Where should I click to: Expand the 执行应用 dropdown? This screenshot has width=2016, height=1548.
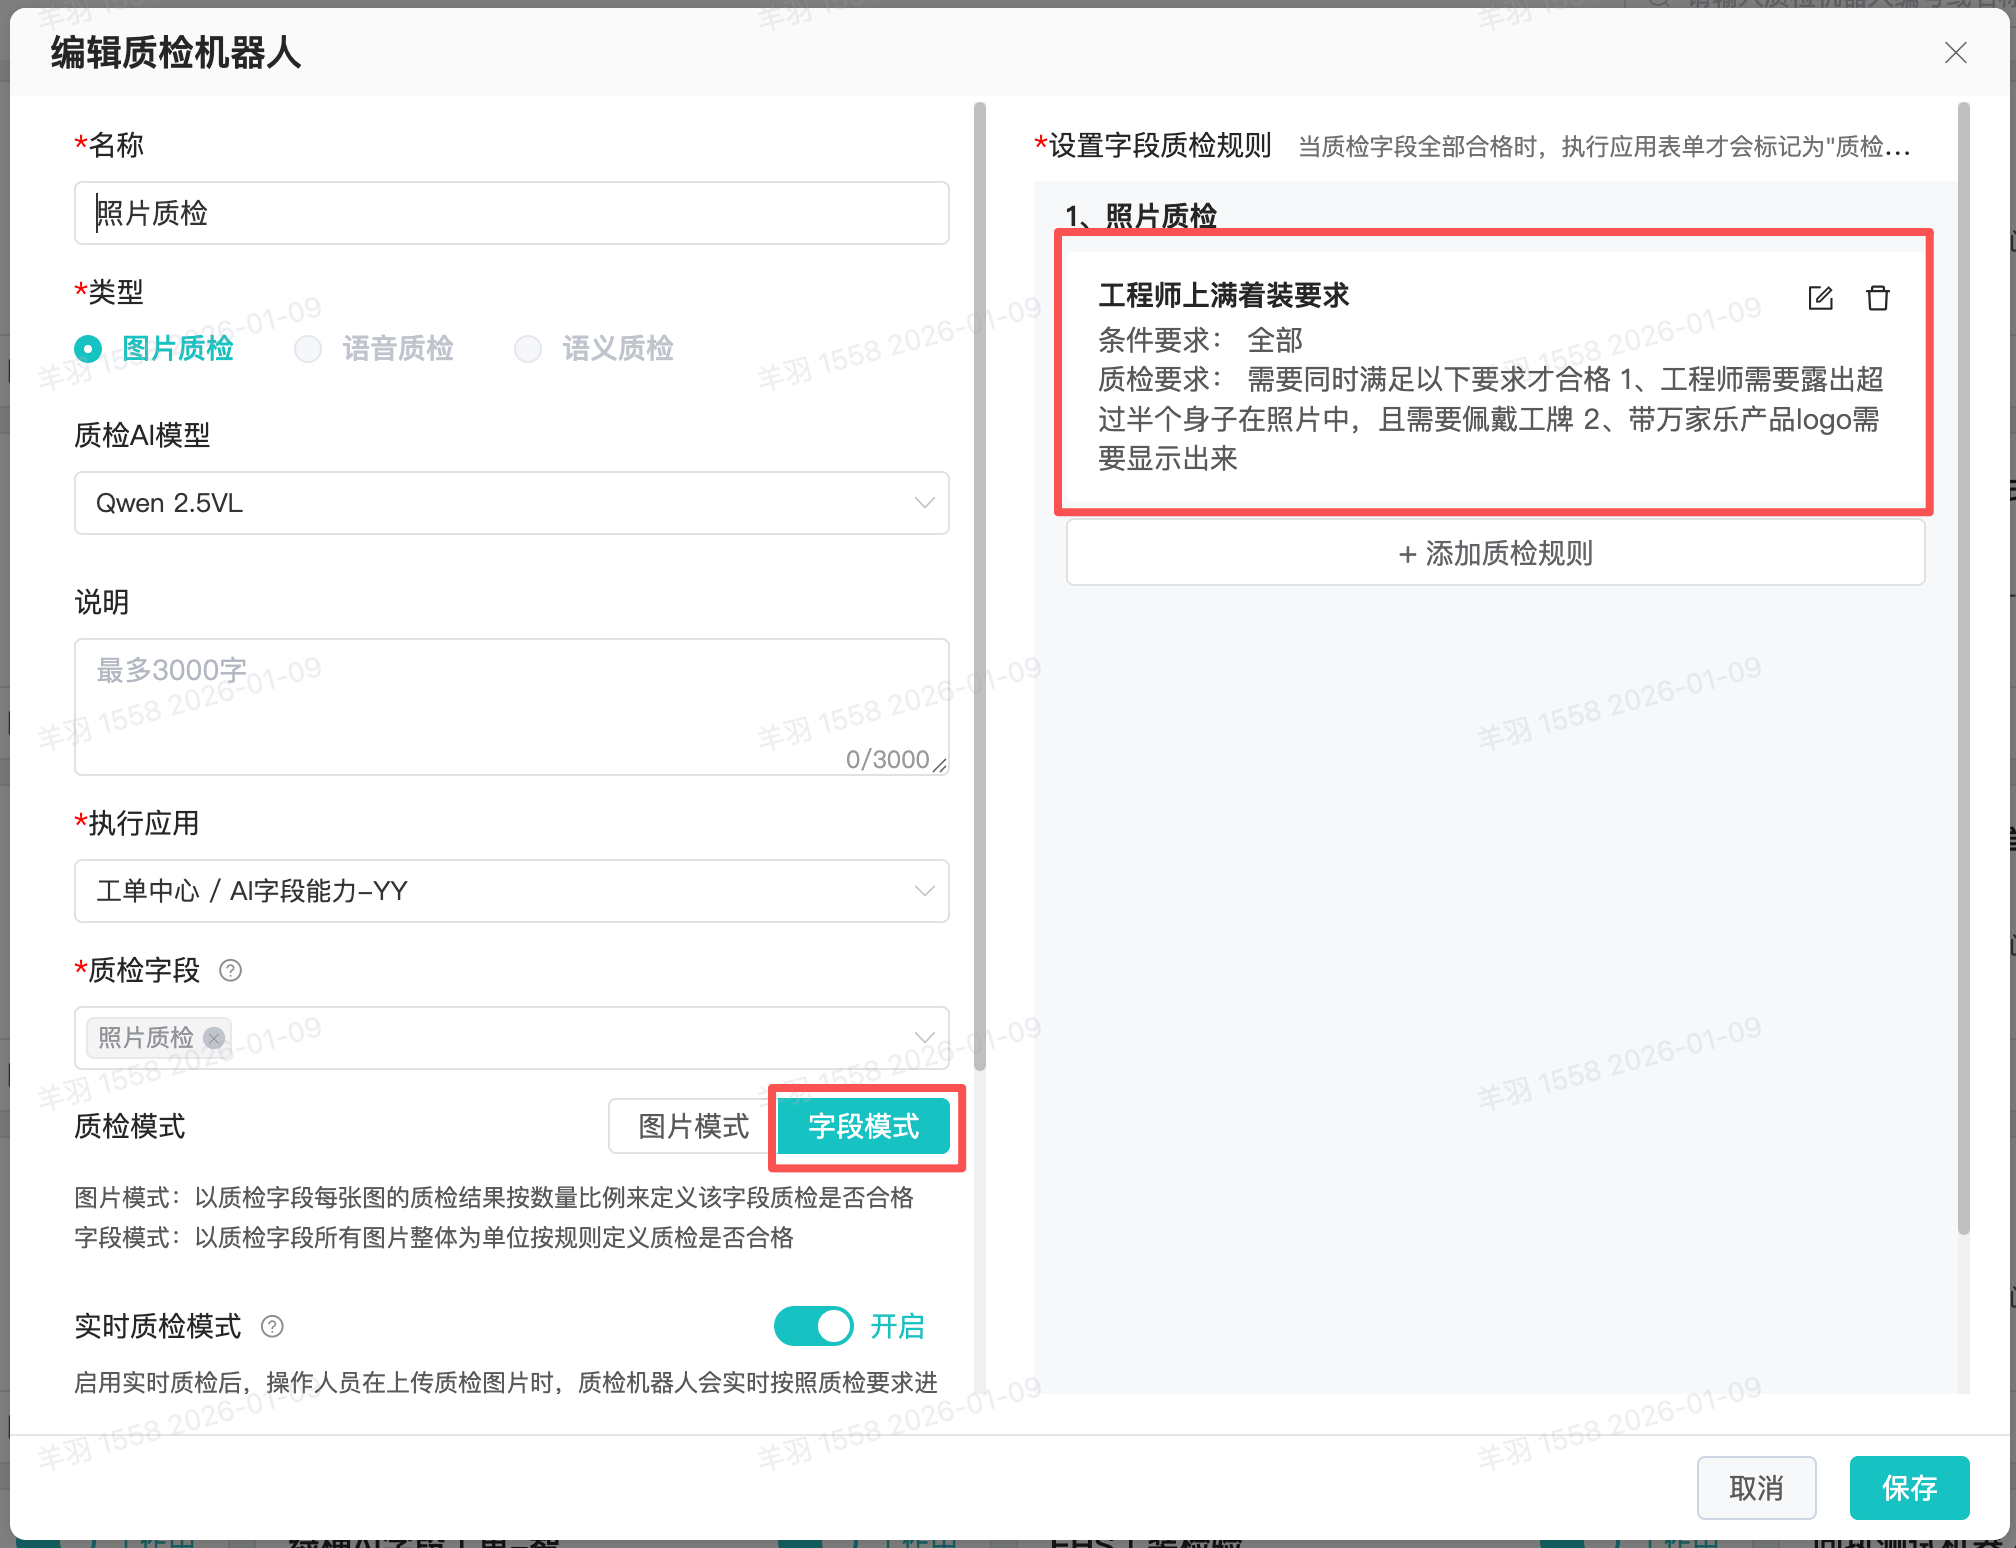click(x=511, y=891)
